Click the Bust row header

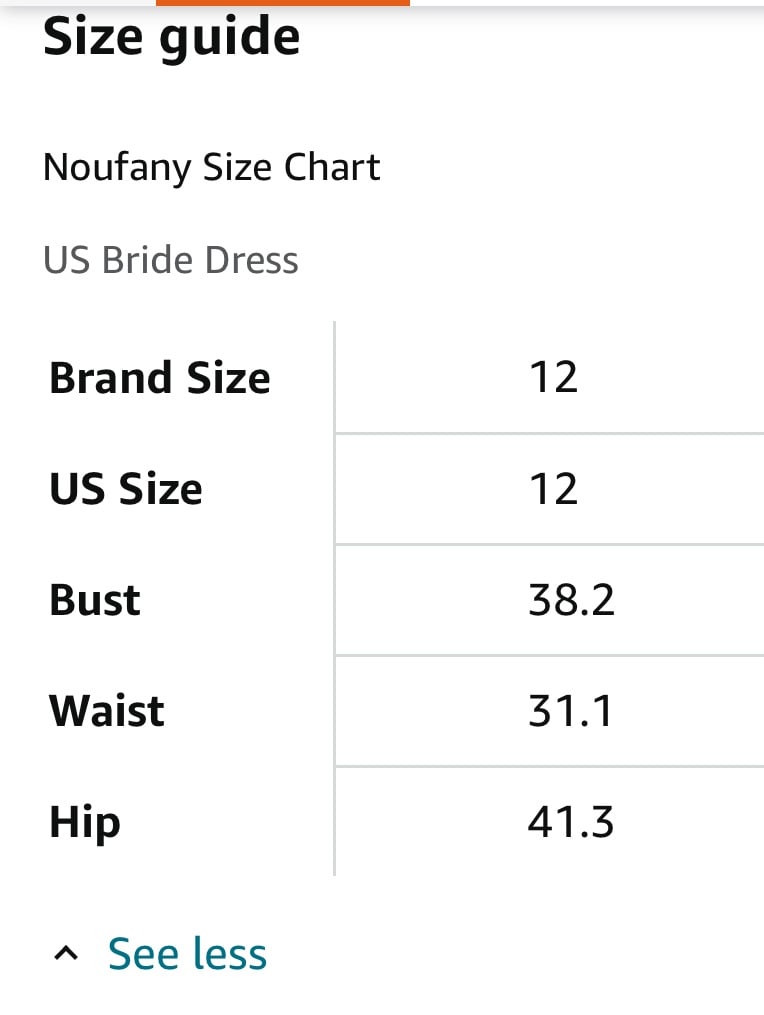pyautogui.click(x=95, y=600)
